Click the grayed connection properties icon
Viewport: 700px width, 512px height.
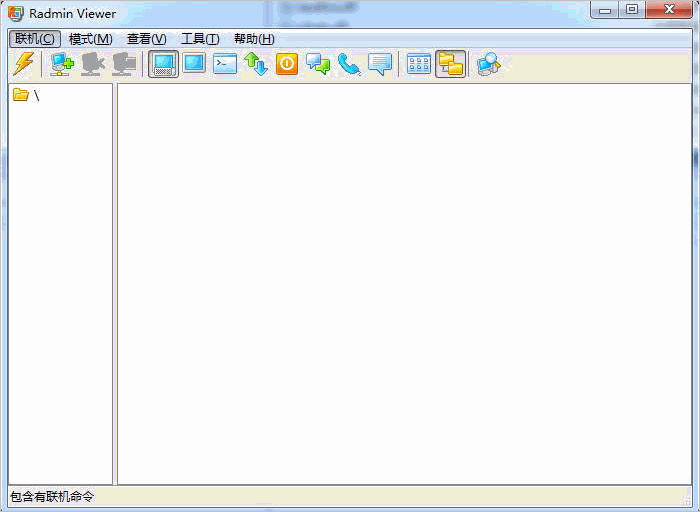click(x=124, y=64)
